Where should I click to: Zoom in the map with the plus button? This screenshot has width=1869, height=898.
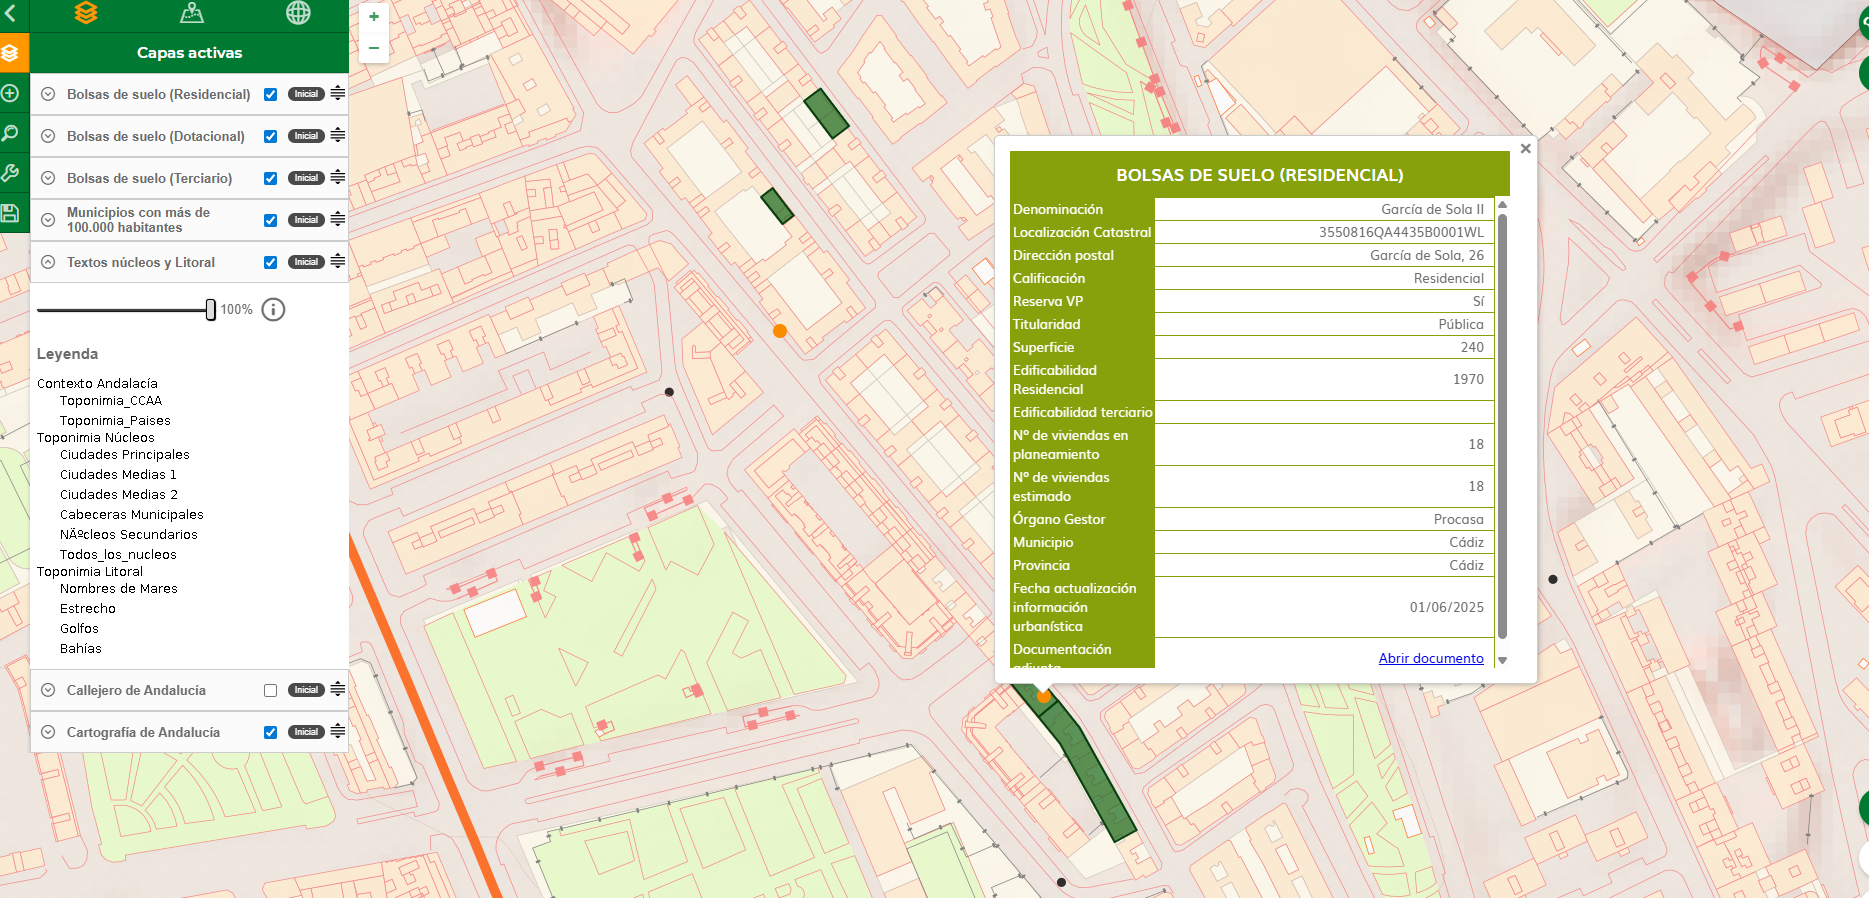pos(374,17)
